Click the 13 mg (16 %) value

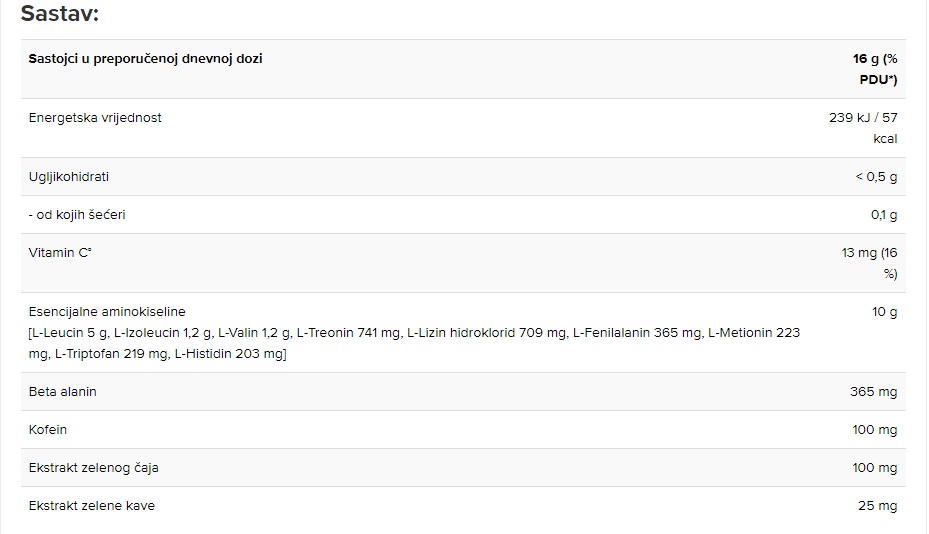(x=869, y=263)
